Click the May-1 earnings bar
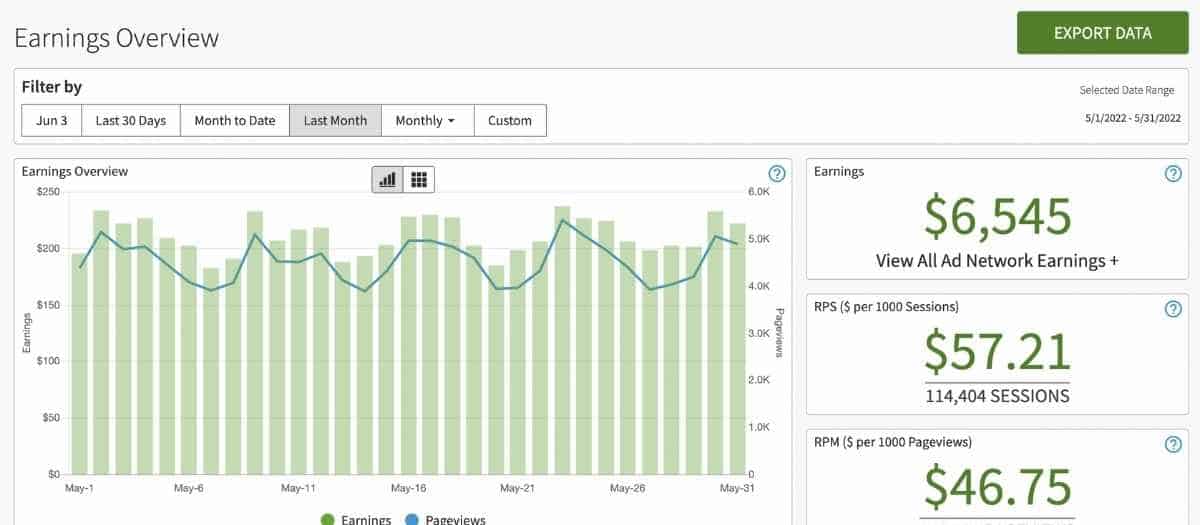1200x525 pixels. tap(79, 365)
